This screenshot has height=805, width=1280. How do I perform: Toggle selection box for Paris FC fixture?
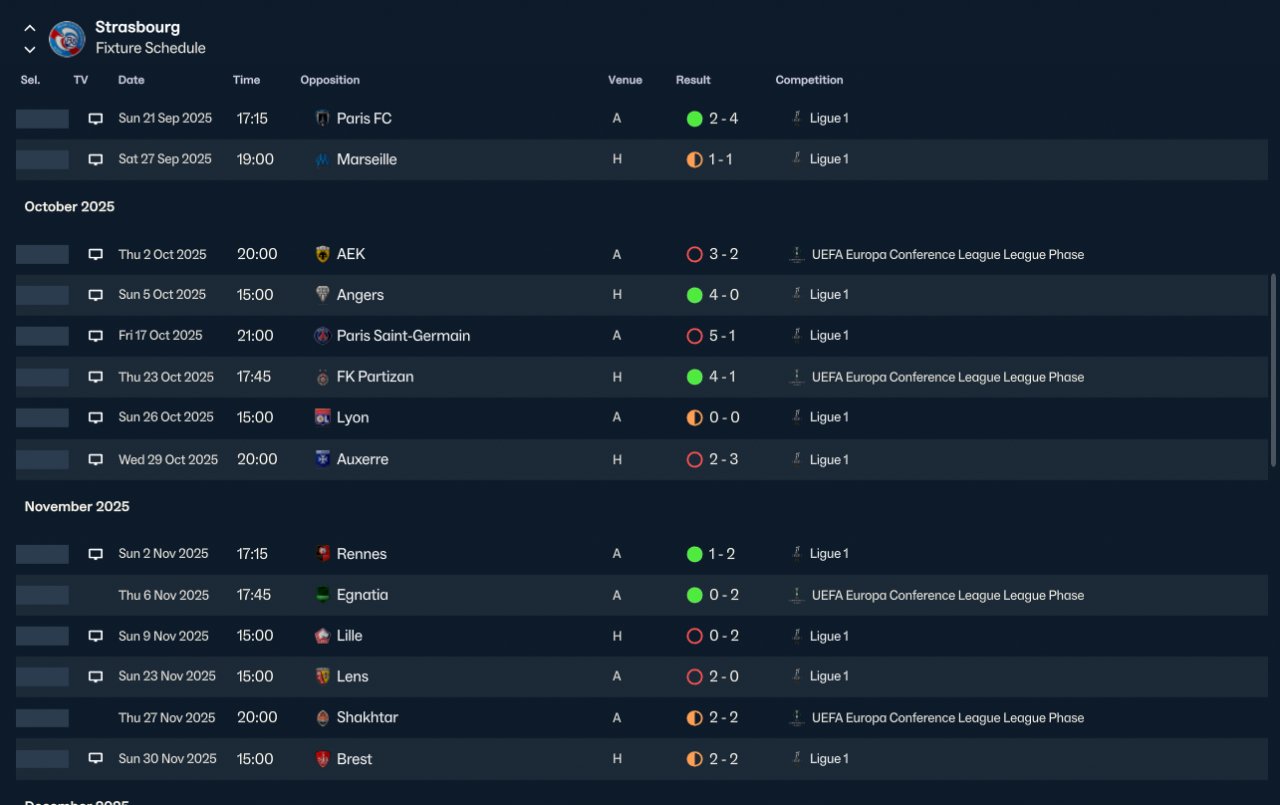pos(42,119)
